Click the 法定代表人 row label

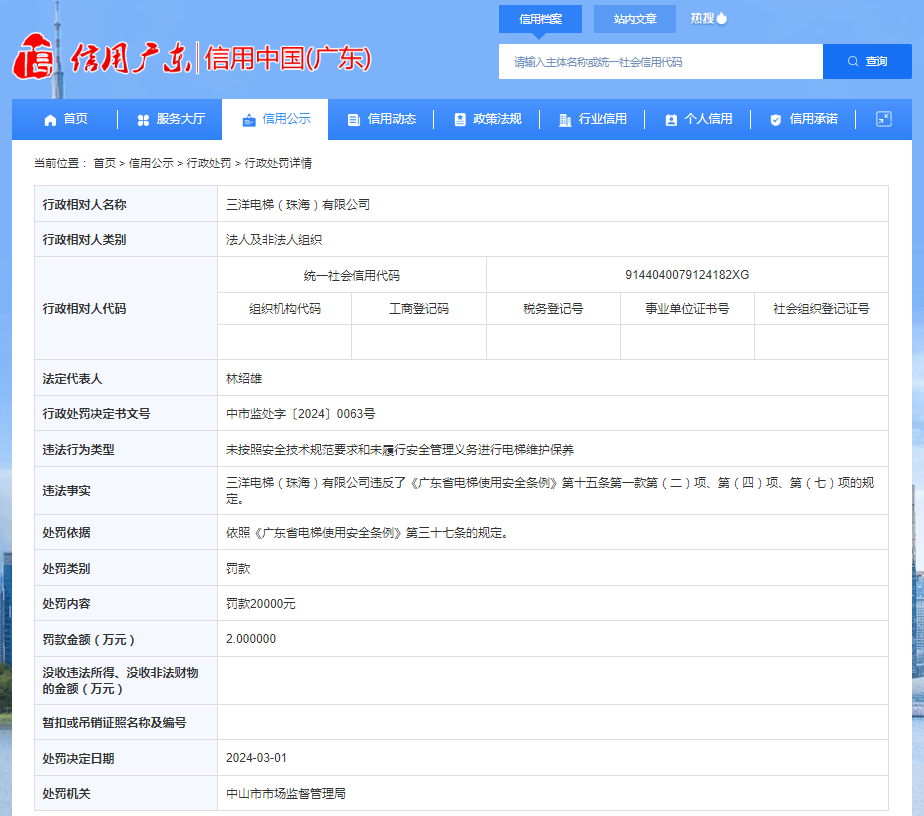[x=72, y=378]
